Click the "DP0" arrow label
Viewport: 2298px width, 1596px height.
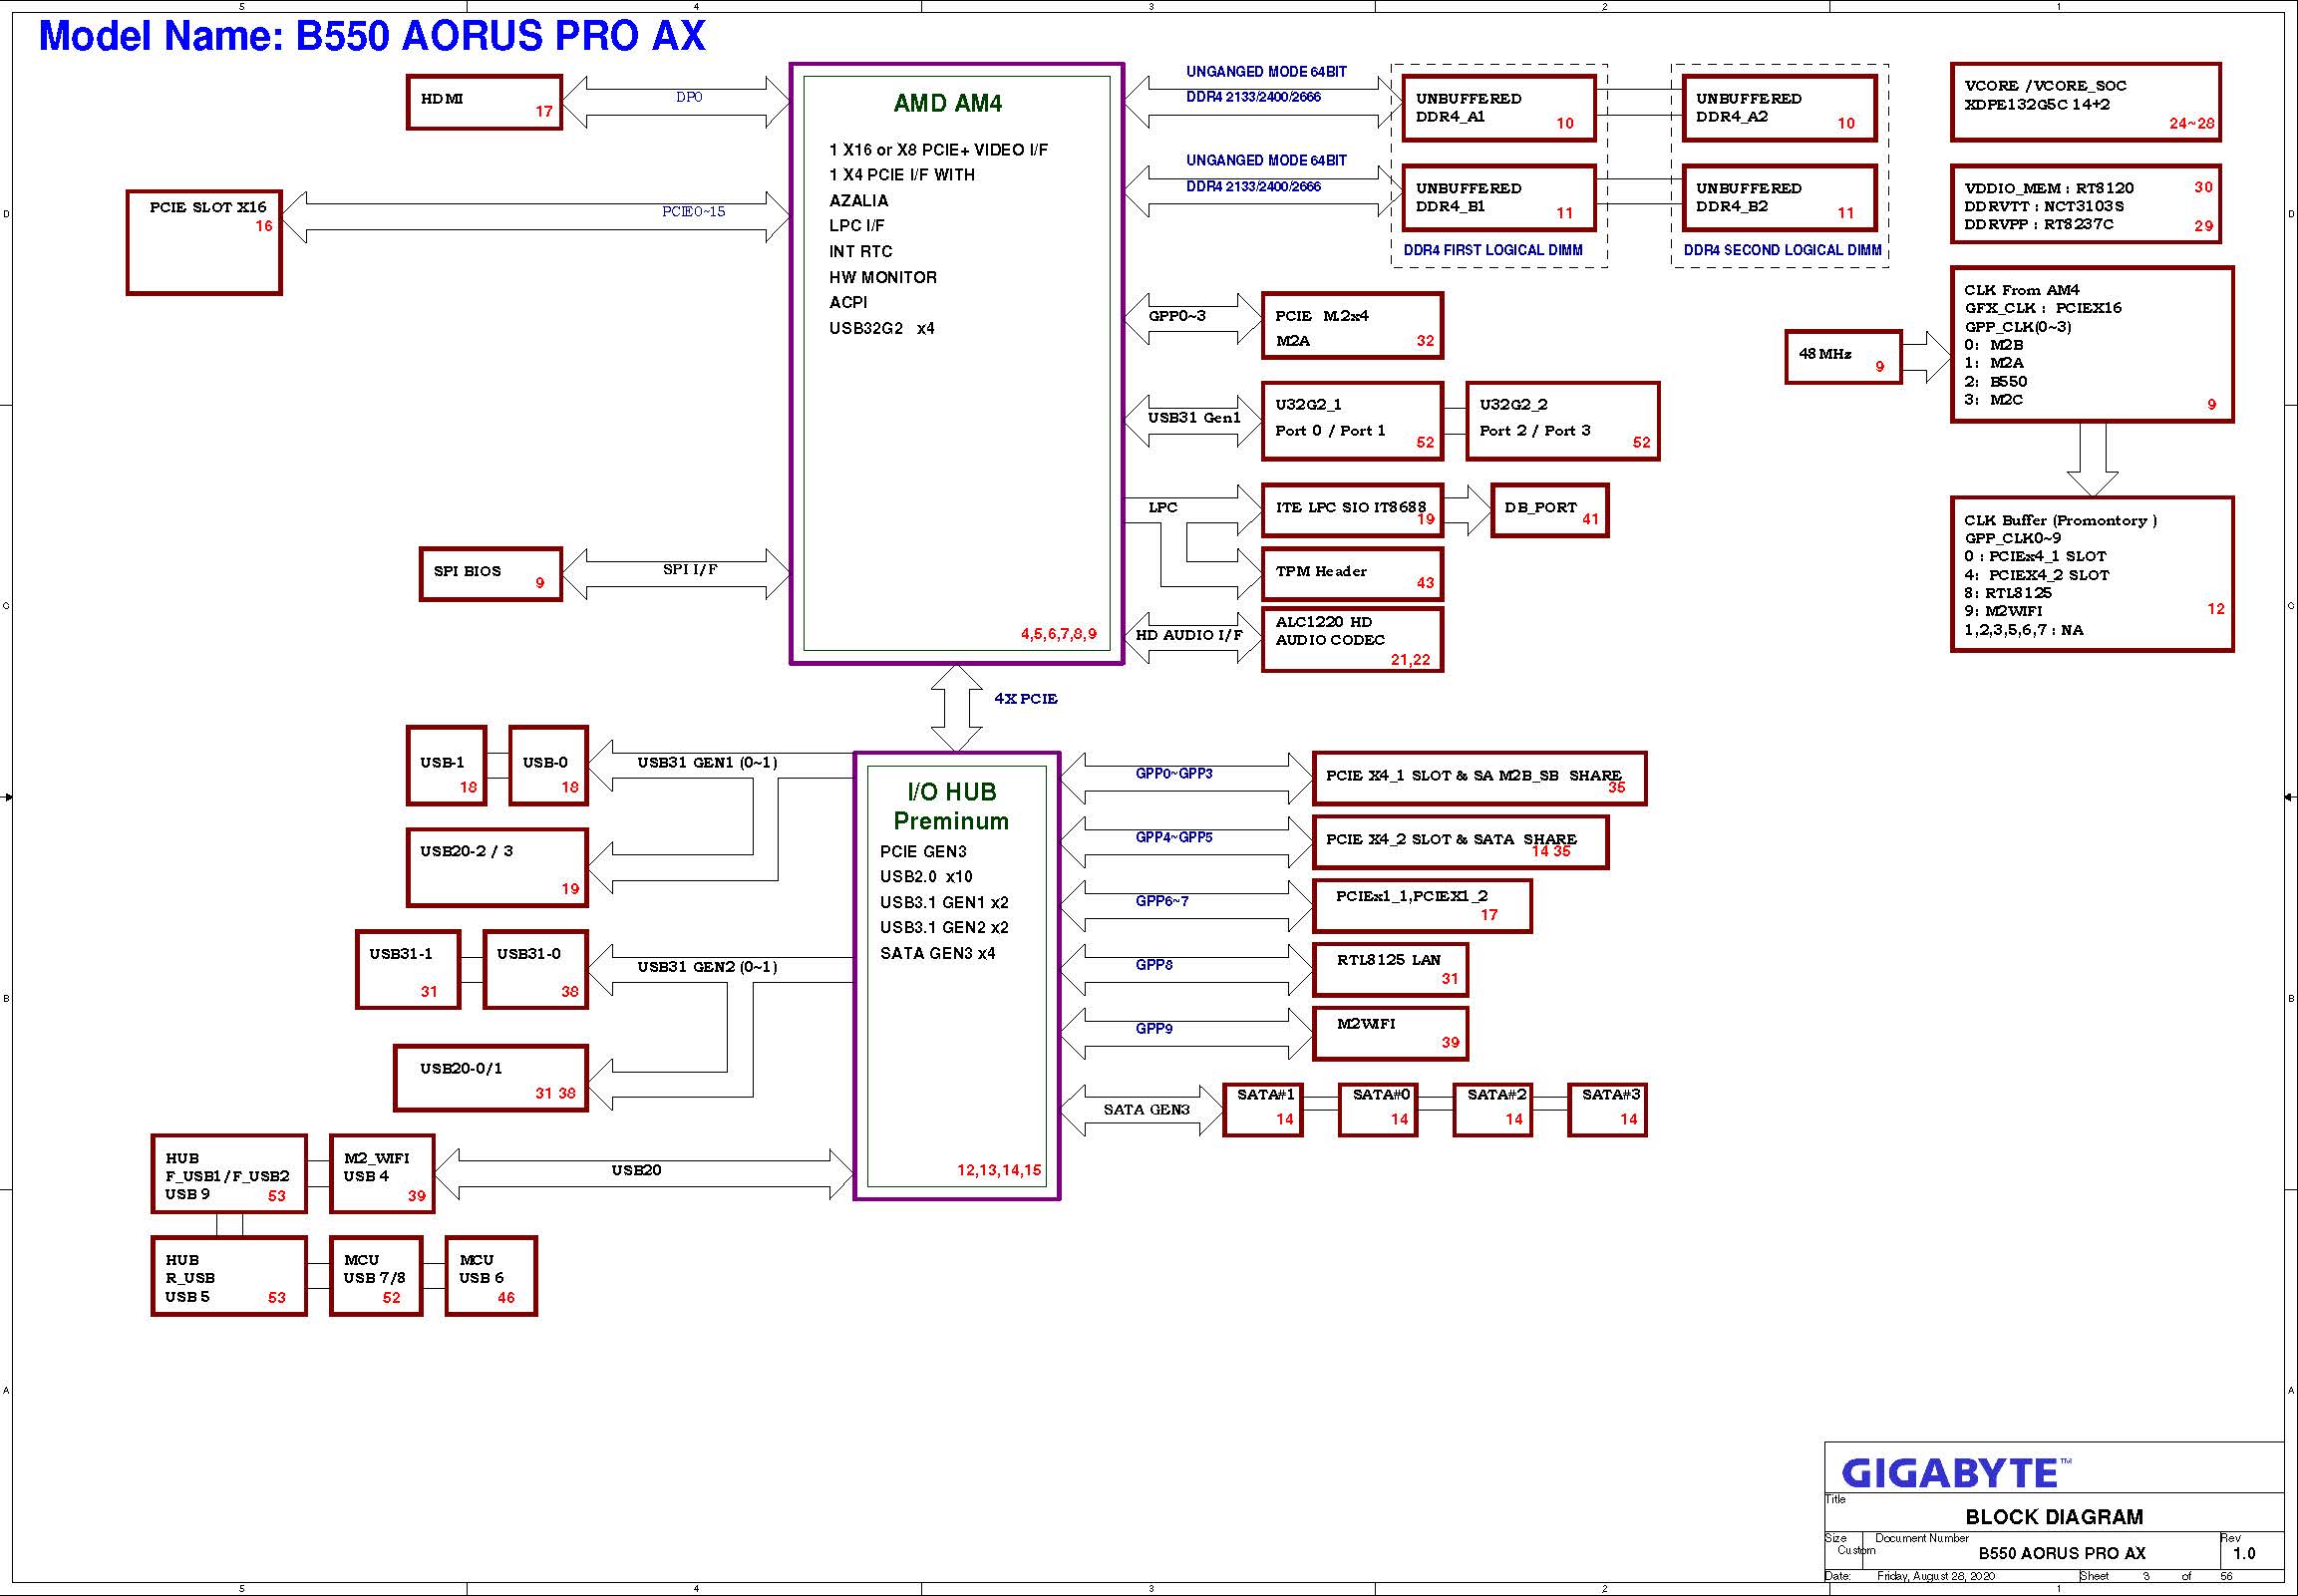(x=689, y=97)
